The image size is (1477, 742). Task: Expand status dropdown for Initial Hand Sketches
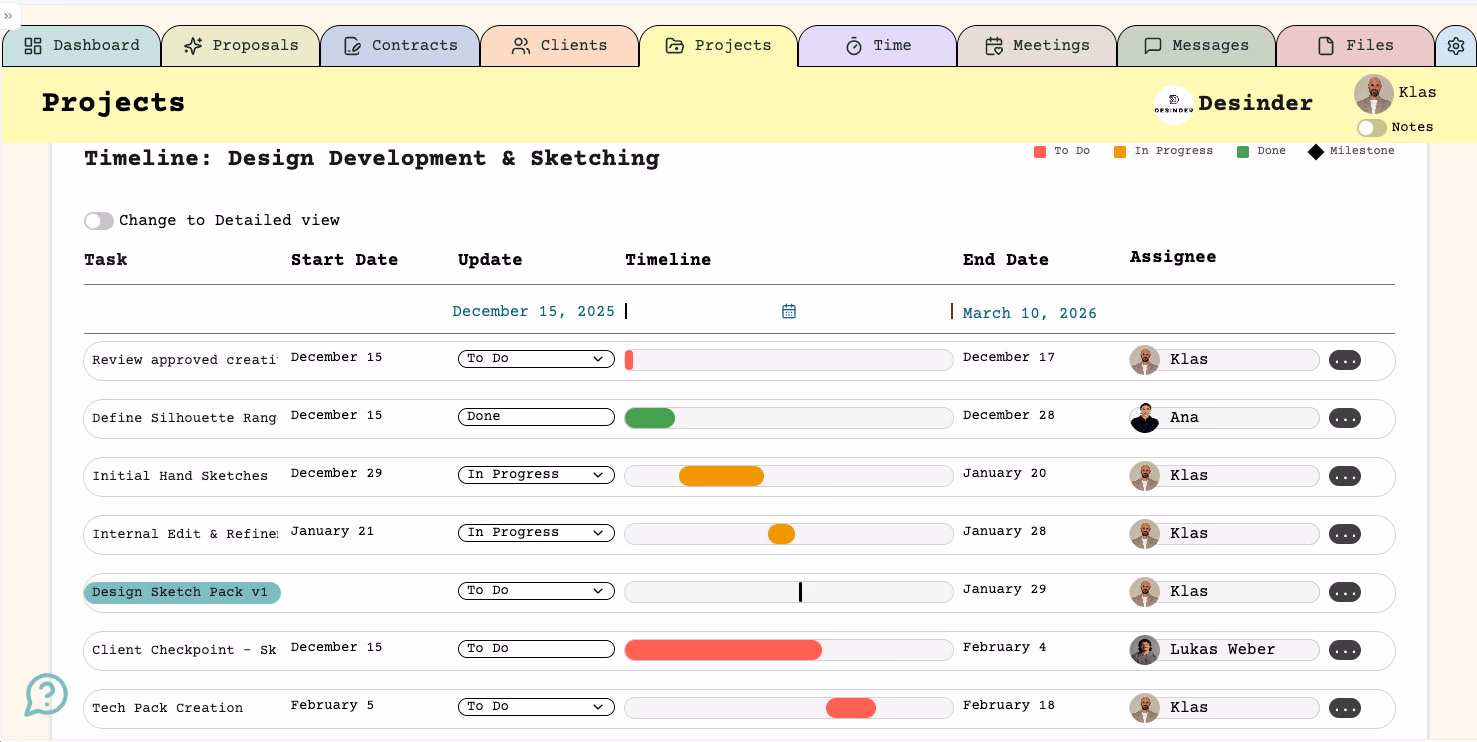536,475
